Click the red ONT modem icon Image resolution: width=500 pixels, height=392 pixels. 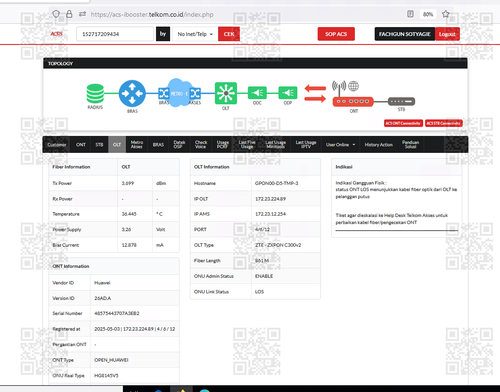(353, 101)
